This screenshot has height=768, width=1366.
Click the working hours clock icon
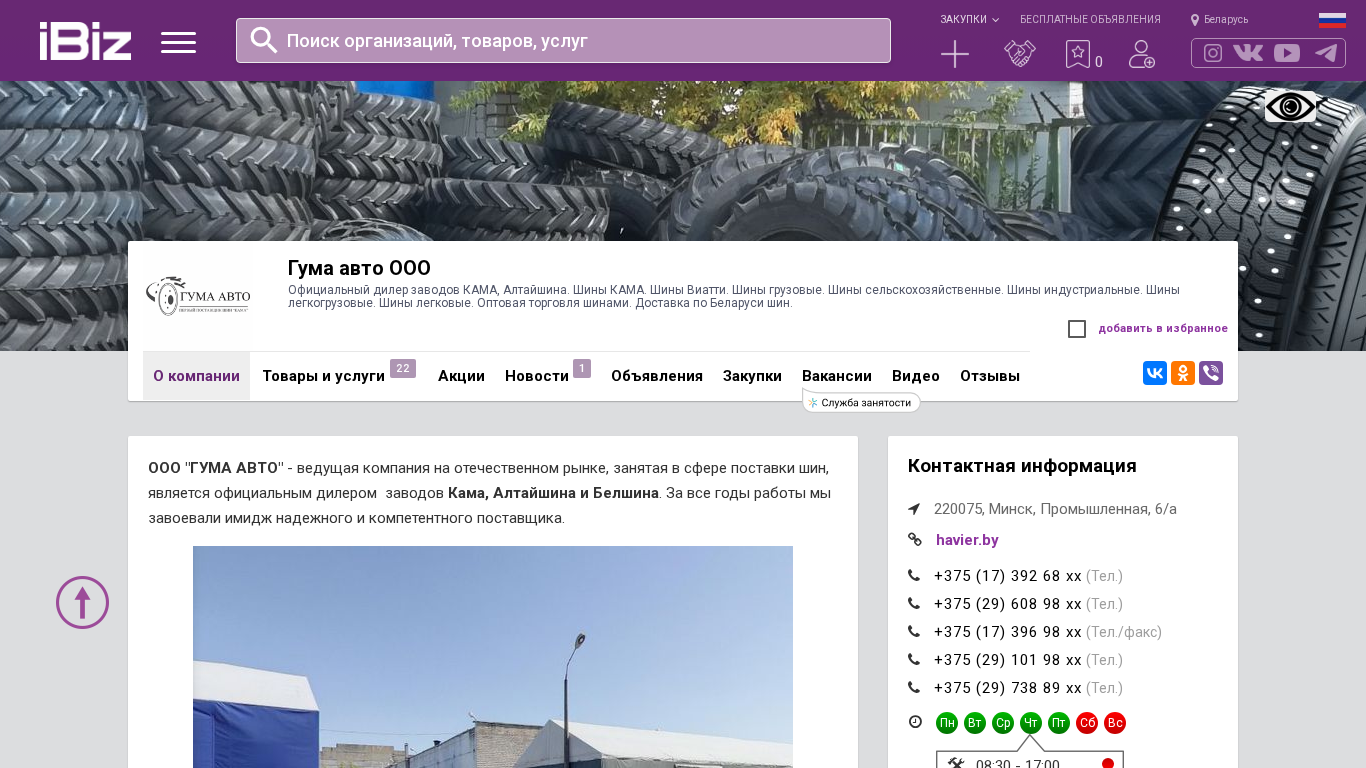pos(915,722)
